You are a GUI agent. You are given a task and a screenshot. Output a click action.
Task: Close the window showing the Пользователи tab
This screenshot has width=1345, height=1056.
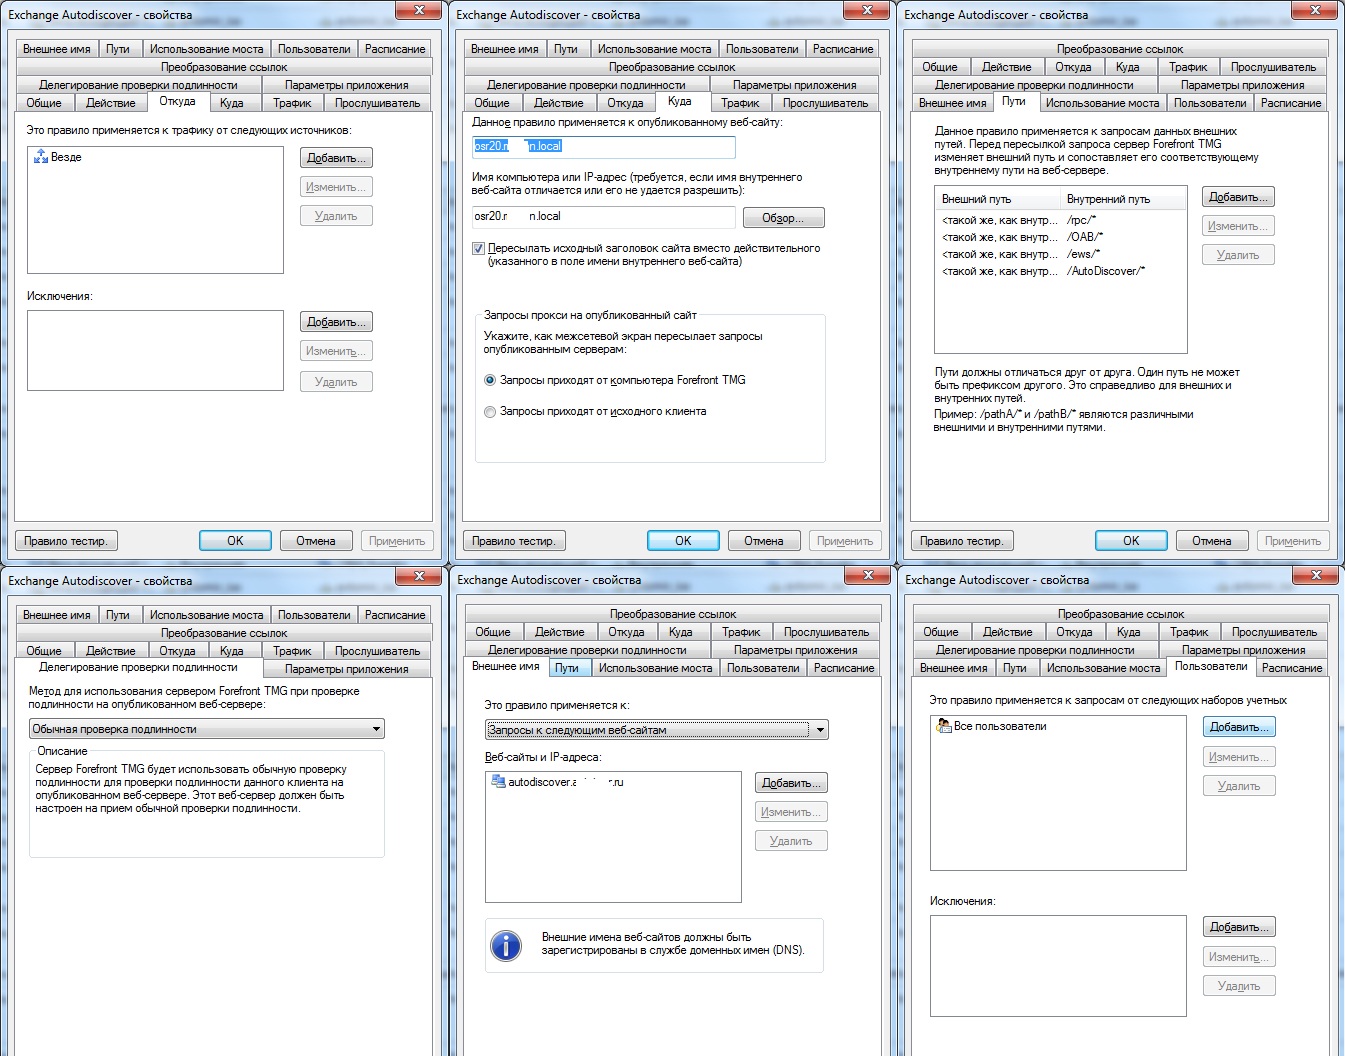[x=1316, y=575]
